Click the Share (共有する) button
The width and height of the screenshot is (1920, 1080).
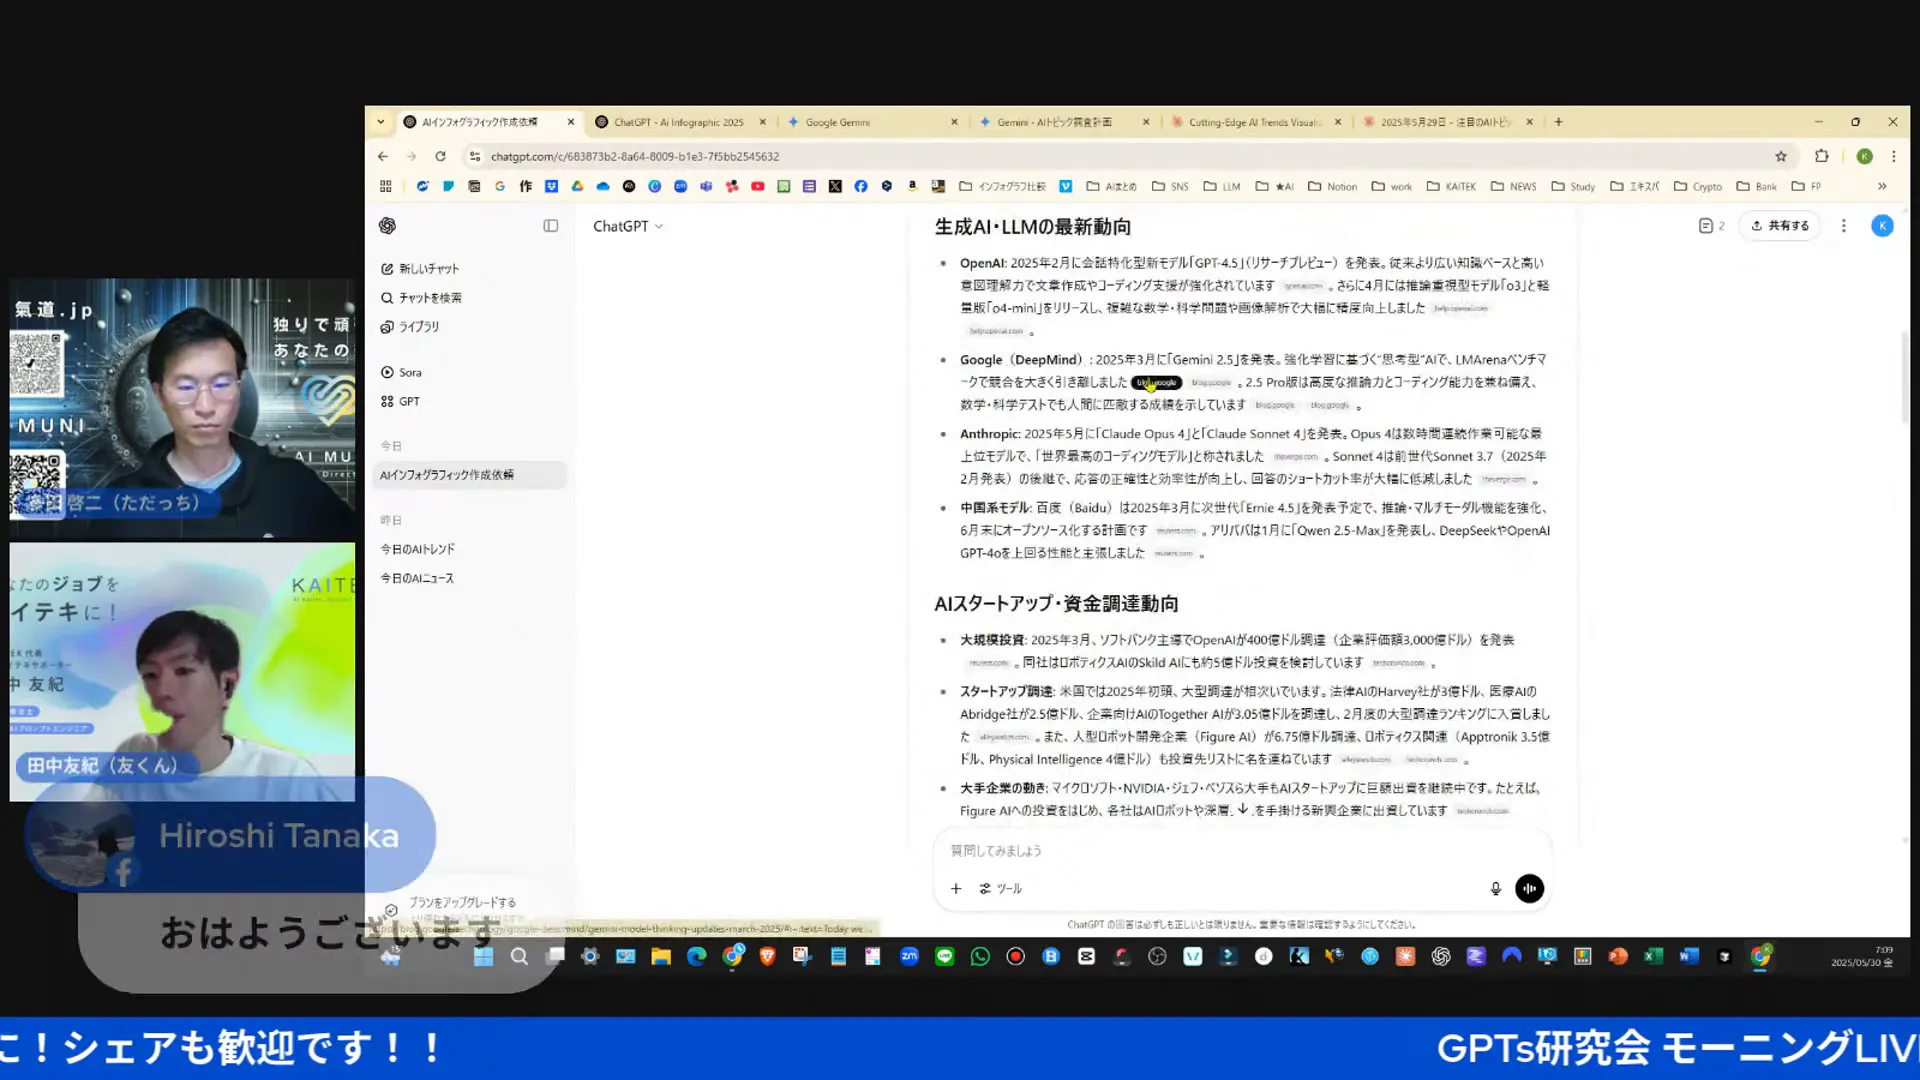pos(1780,226)
